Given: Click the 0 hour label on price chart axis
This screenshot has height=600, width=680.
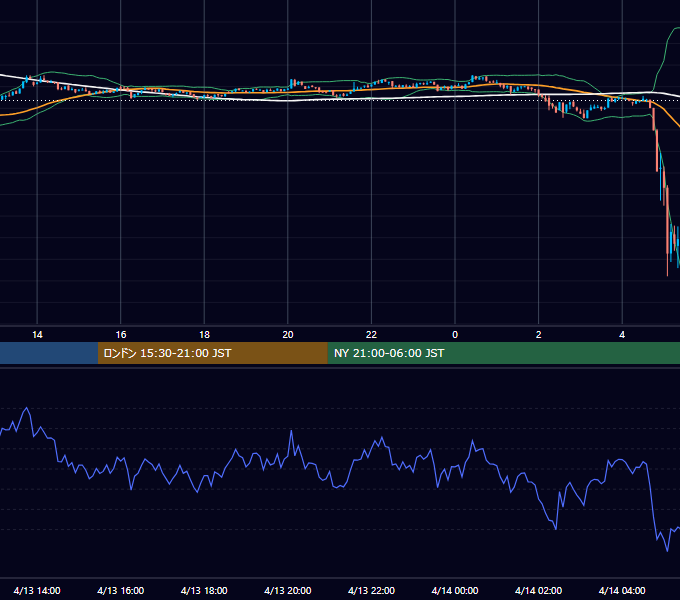Looking at the screenshot, I should (455, 335).
